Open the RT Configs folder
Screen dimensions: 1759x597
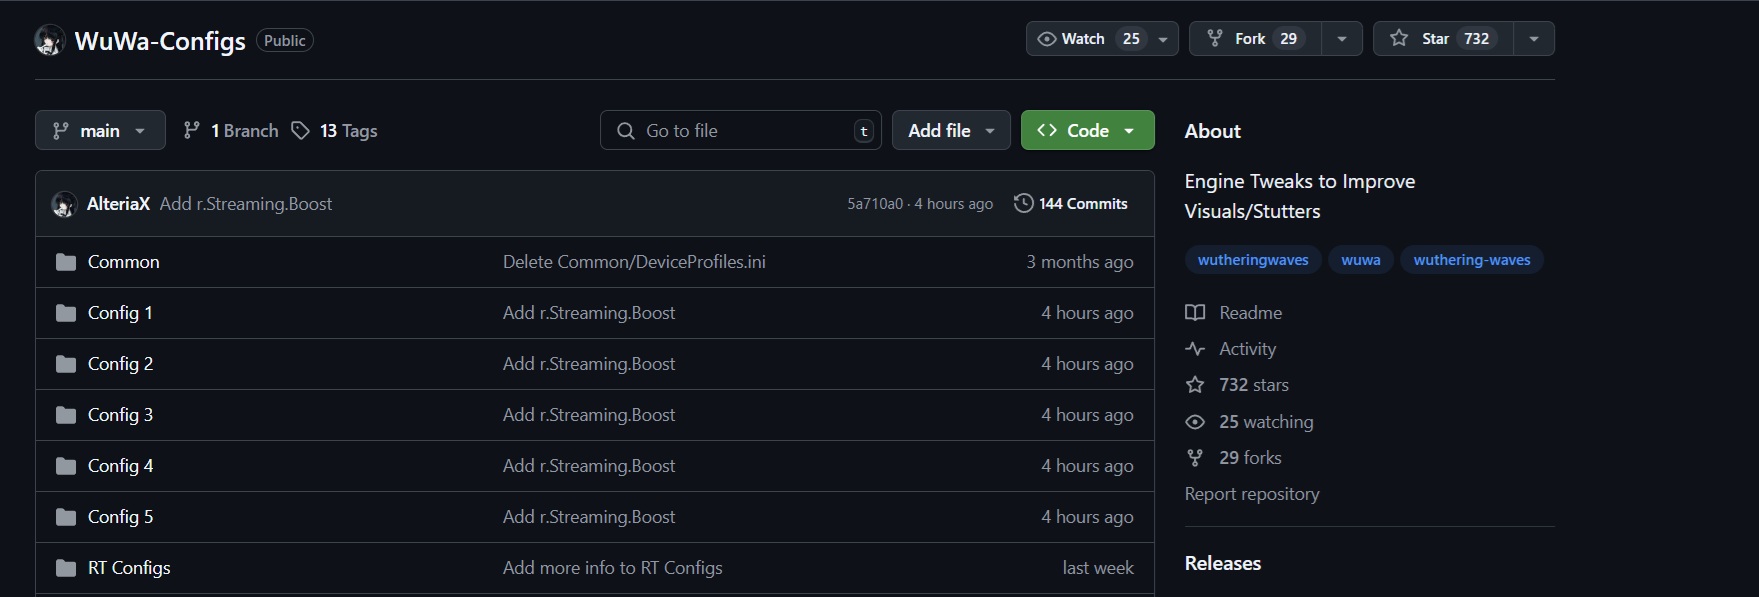[129, 568]
